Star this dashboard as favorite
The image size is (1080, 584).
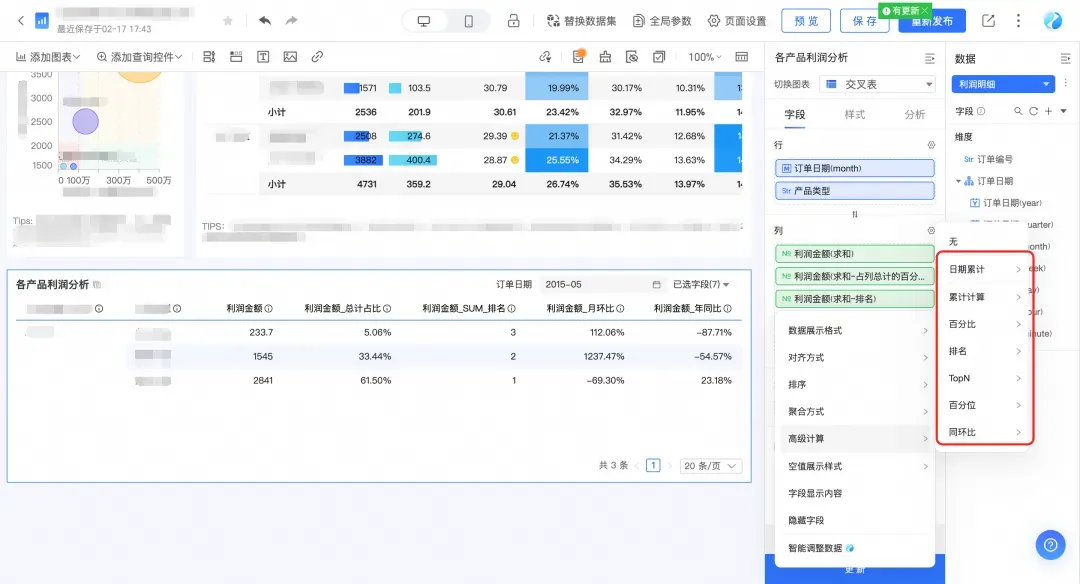228,21
